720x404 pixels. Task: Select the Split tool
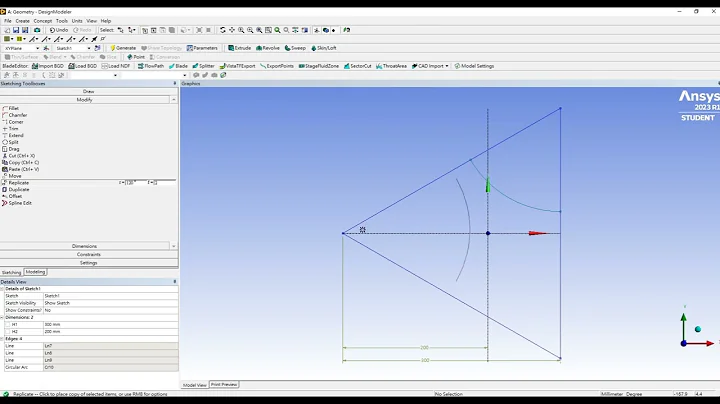(11, 142)
